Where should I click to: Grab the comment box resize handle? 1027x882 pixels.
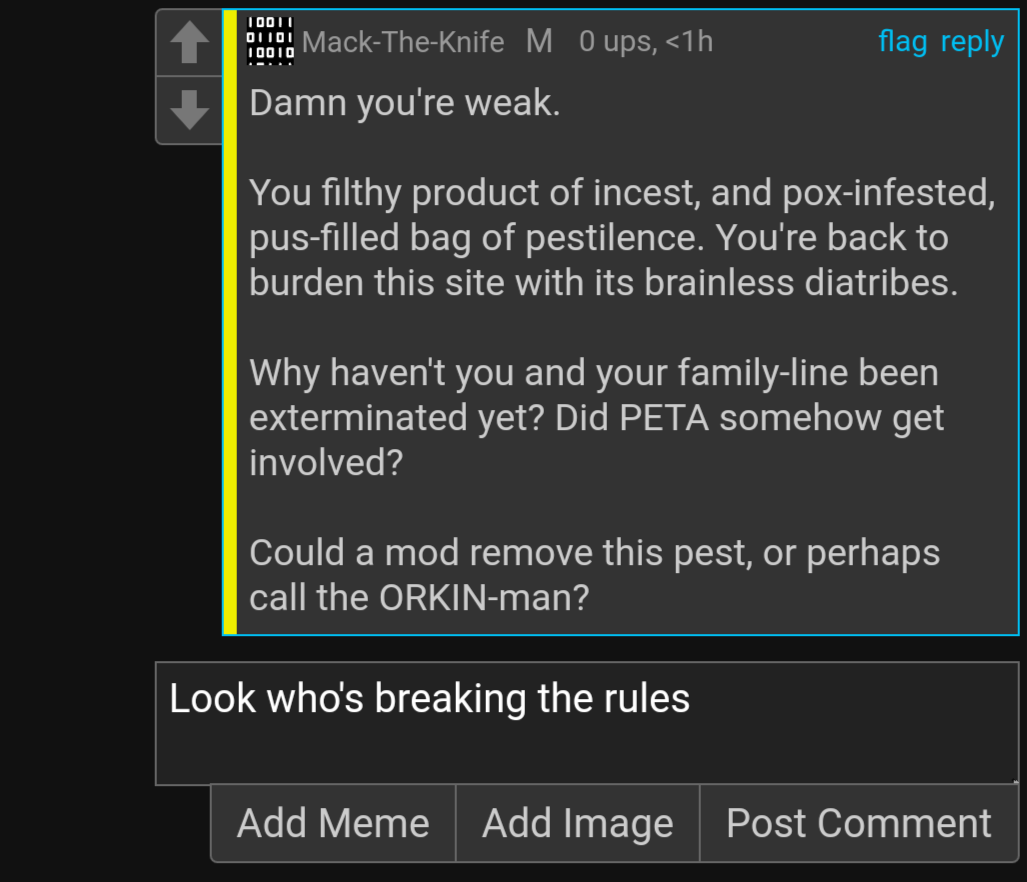pyautogui.click(x=1015, y=781)
